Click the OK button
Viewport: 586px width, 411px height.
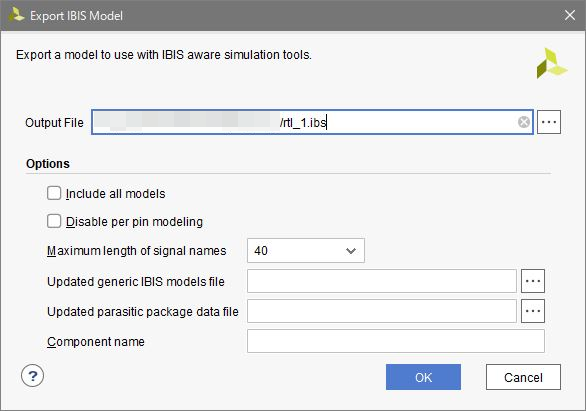(x=423, y=377)
